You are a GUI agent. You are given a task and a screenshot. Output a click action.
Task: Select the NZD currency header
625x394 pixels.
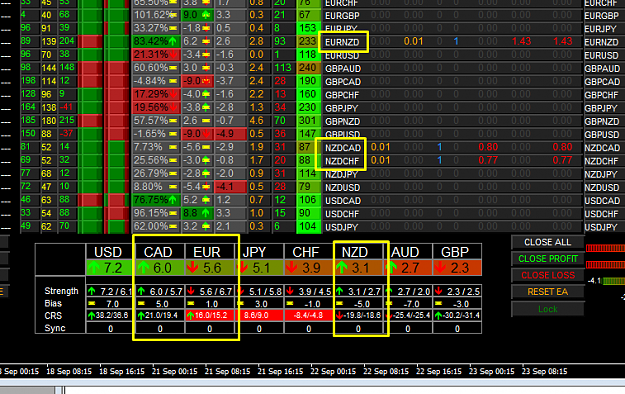click(x=355, y=252)
